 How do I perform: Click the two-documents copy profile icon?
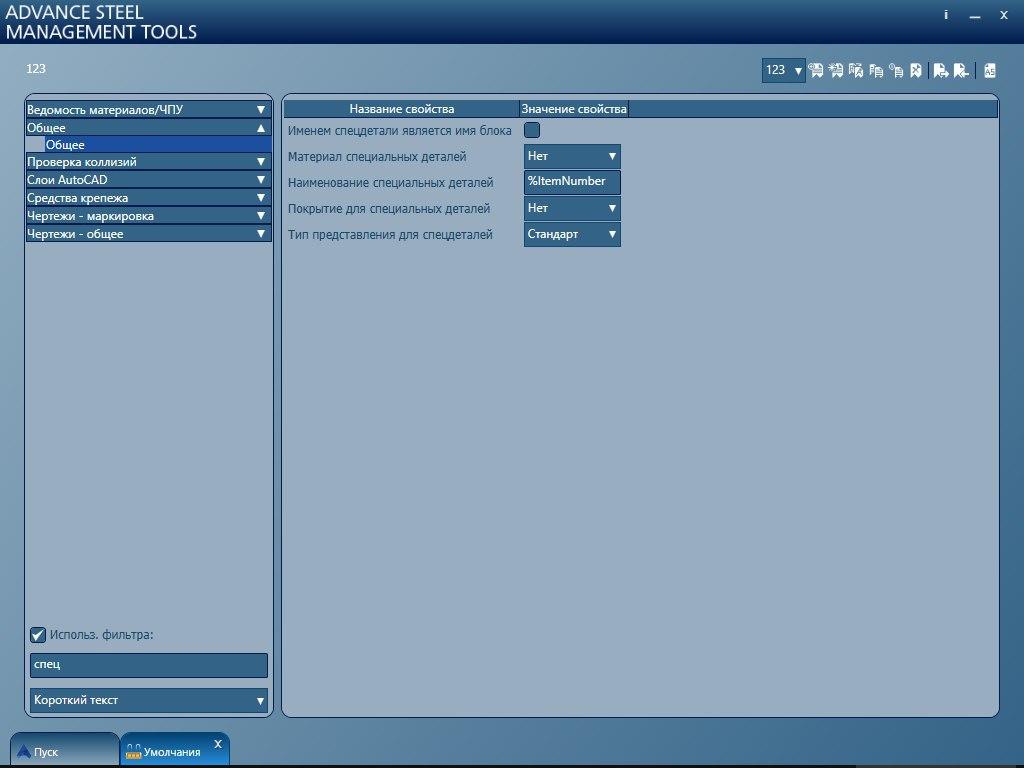tap(876, 70)
